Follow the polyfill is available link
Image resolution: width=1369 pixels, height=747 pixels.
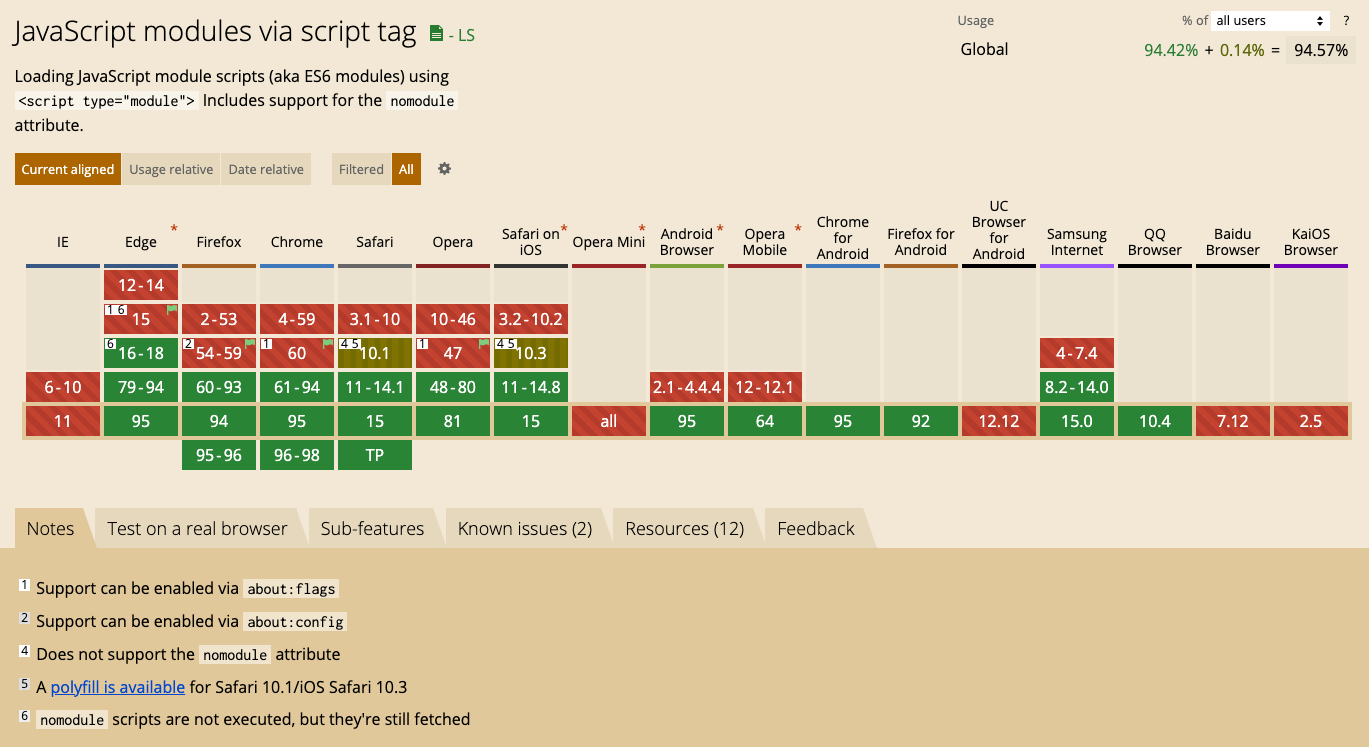[118, 687]
